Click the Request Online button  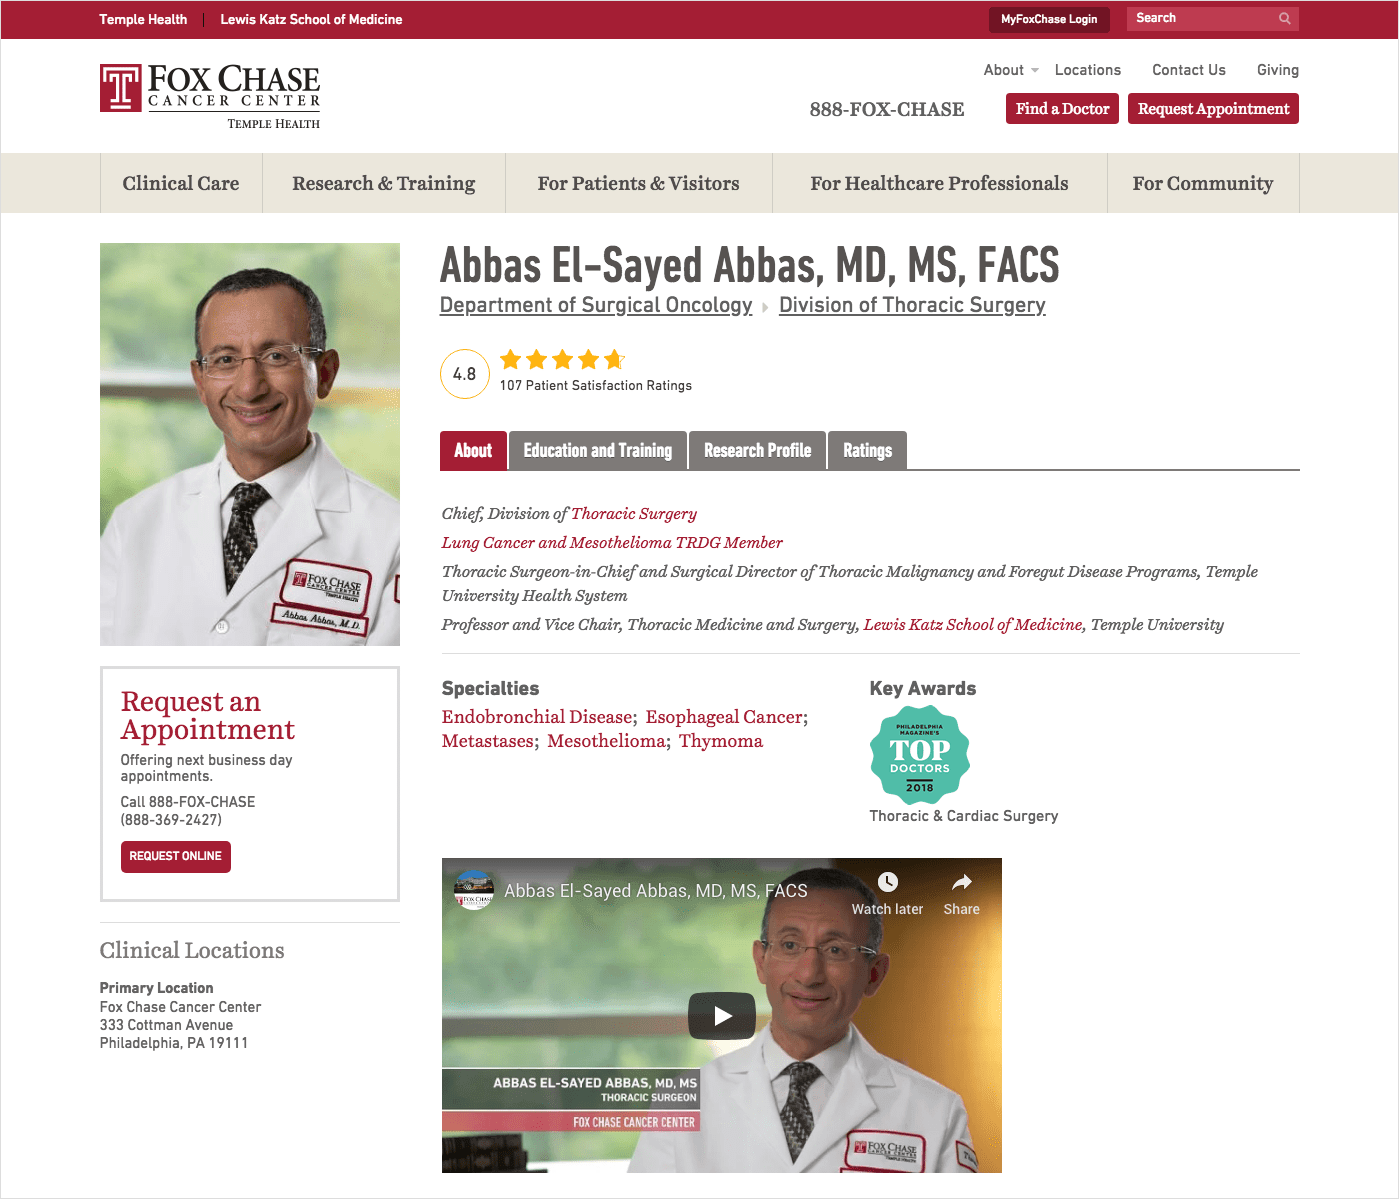point(176,857)
